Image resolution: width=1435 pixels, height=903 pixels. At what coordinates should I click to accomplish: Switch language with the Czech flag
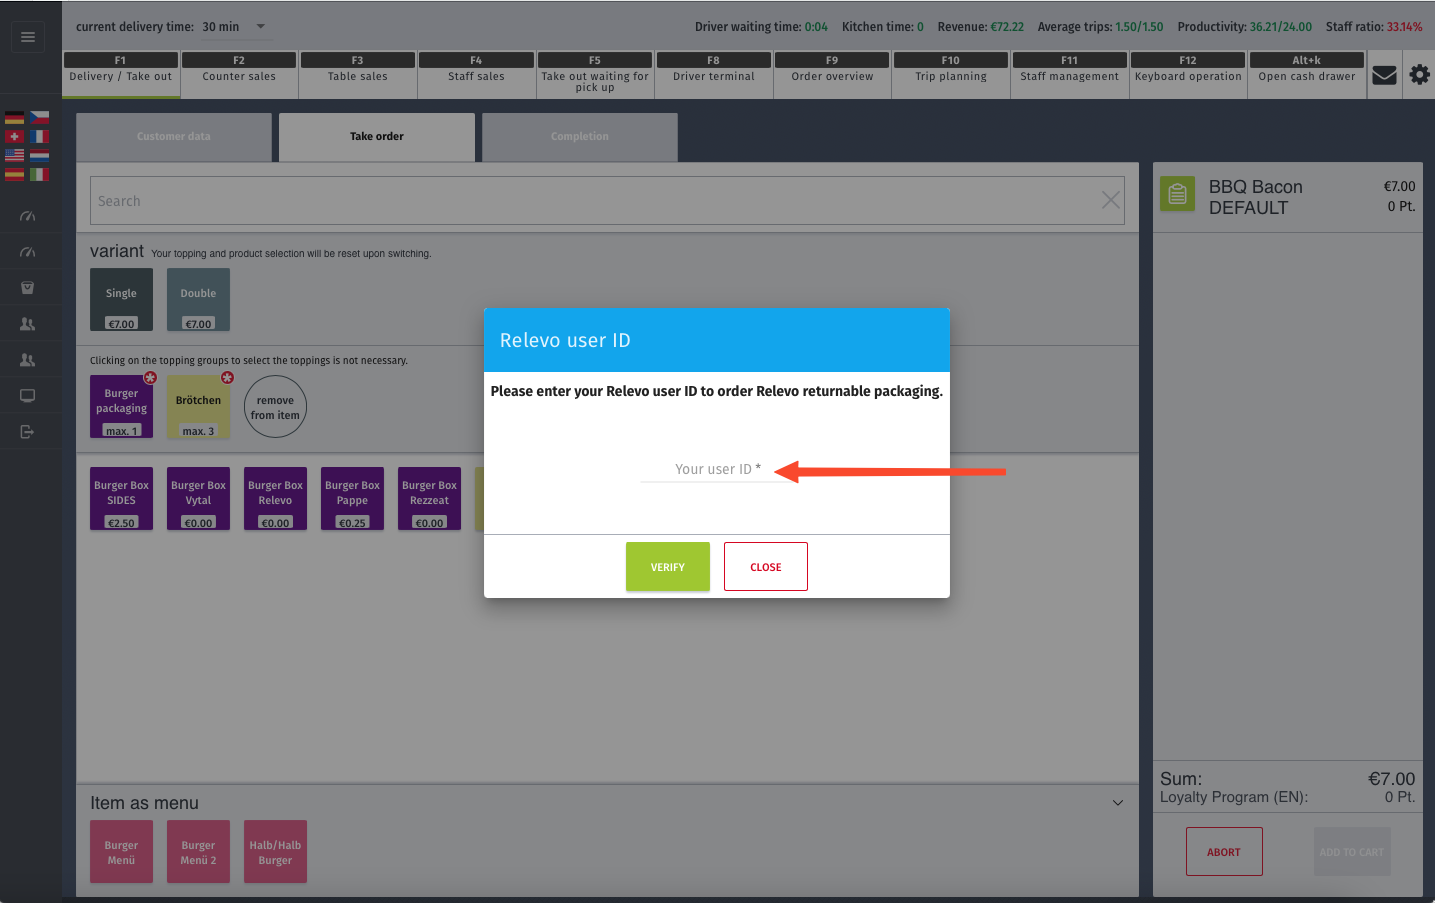[39, 118]
